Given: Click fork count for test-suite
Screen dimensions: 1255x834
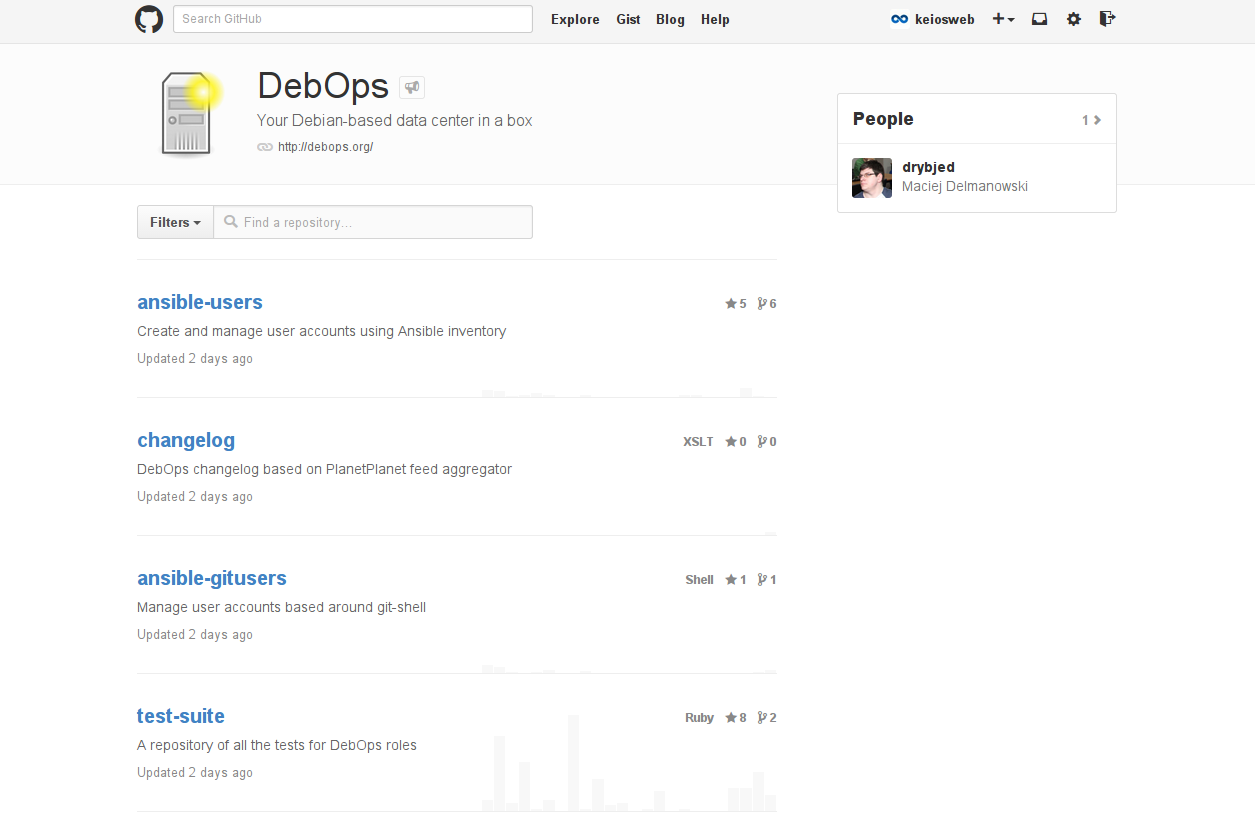Looking at the screenshot, I should point(767,718).
